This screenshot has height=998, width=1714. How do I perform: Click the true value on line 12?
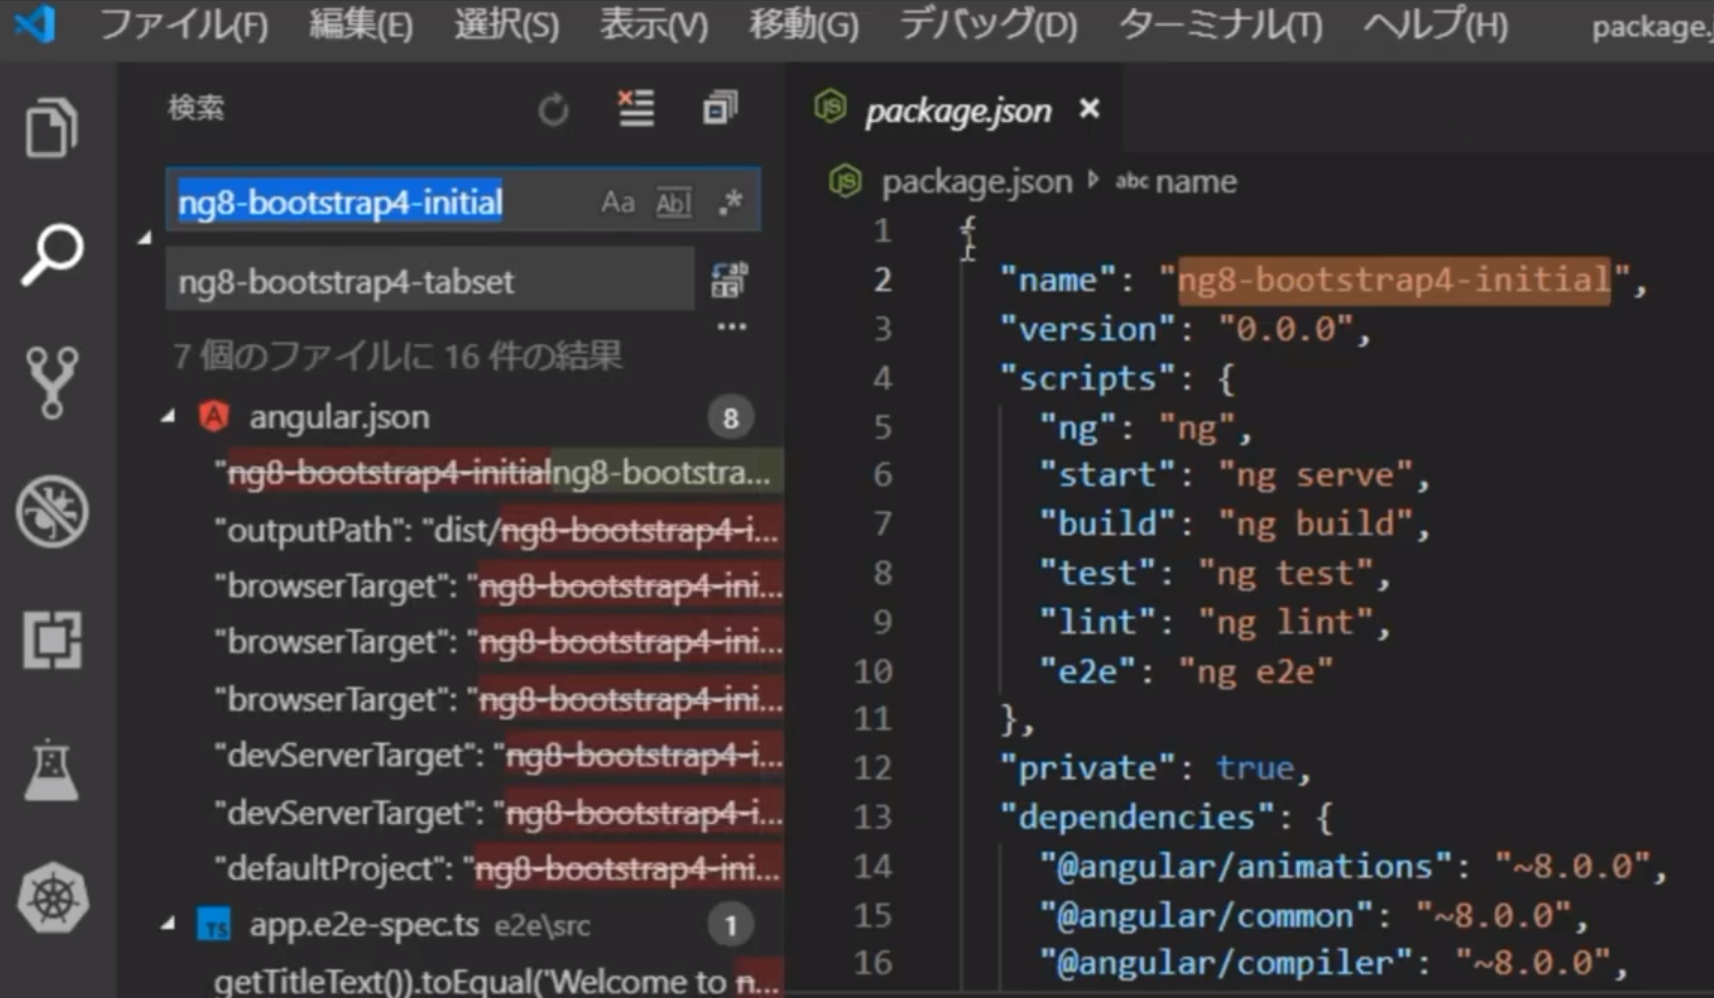(x=1255, y=768)
